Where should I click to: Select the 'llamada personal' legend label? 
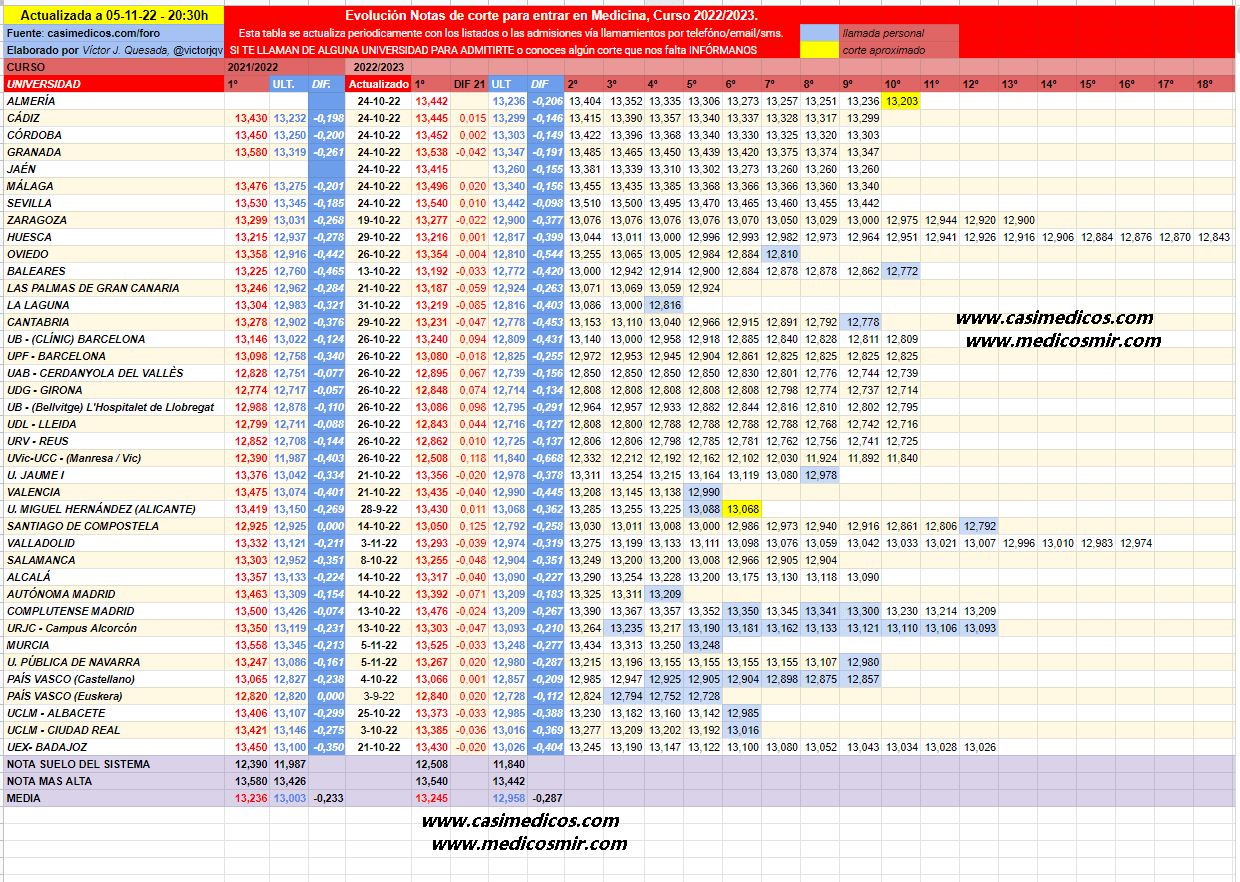coord(898,33)
